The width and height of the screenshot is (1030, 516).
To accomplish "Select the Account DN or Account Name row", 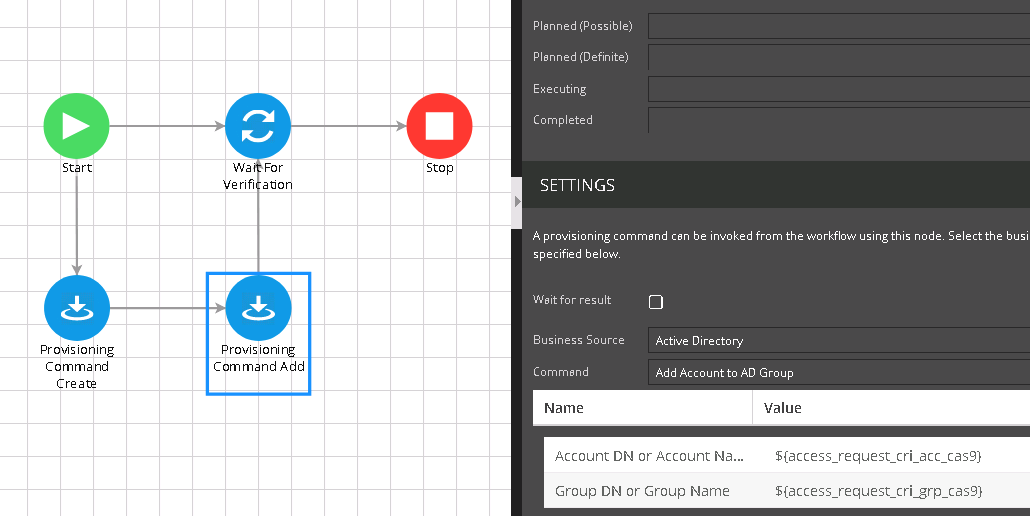I will pyautogui.click(x=649, y=456).
